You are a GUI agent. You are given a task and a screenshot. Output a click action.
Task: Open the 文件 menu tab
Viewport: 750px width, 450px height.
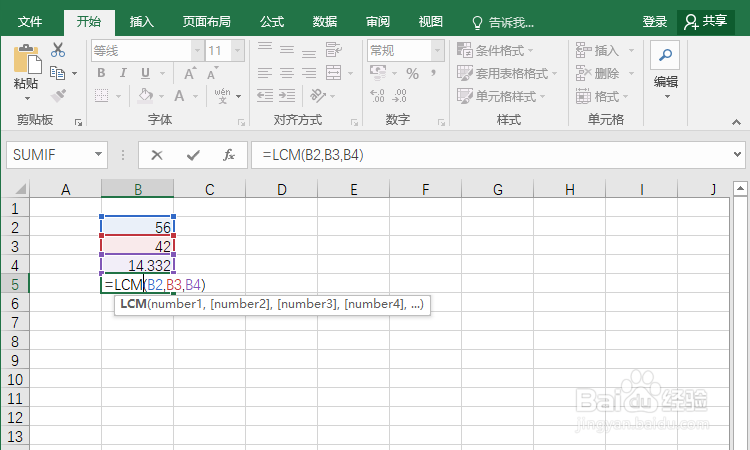[x=30, y=22]
